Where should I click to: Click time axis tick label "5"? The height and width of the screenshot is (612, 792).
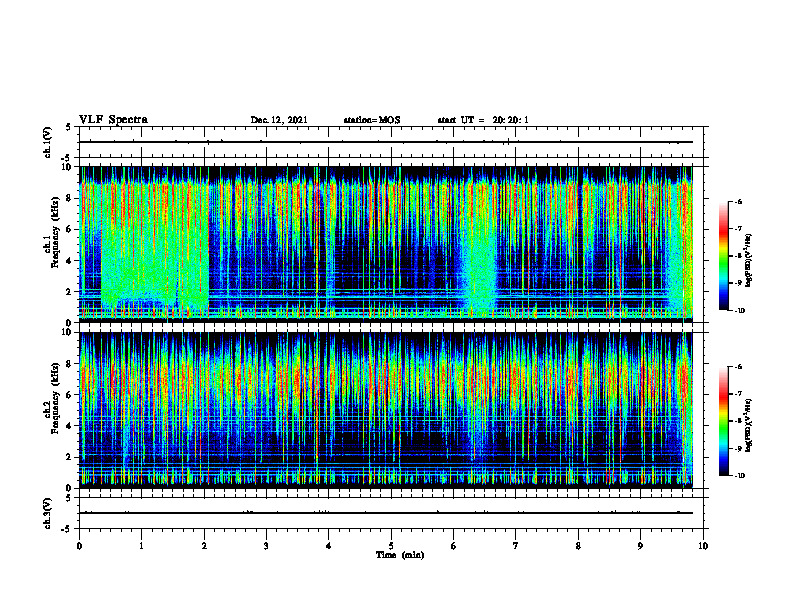(391, 546)
